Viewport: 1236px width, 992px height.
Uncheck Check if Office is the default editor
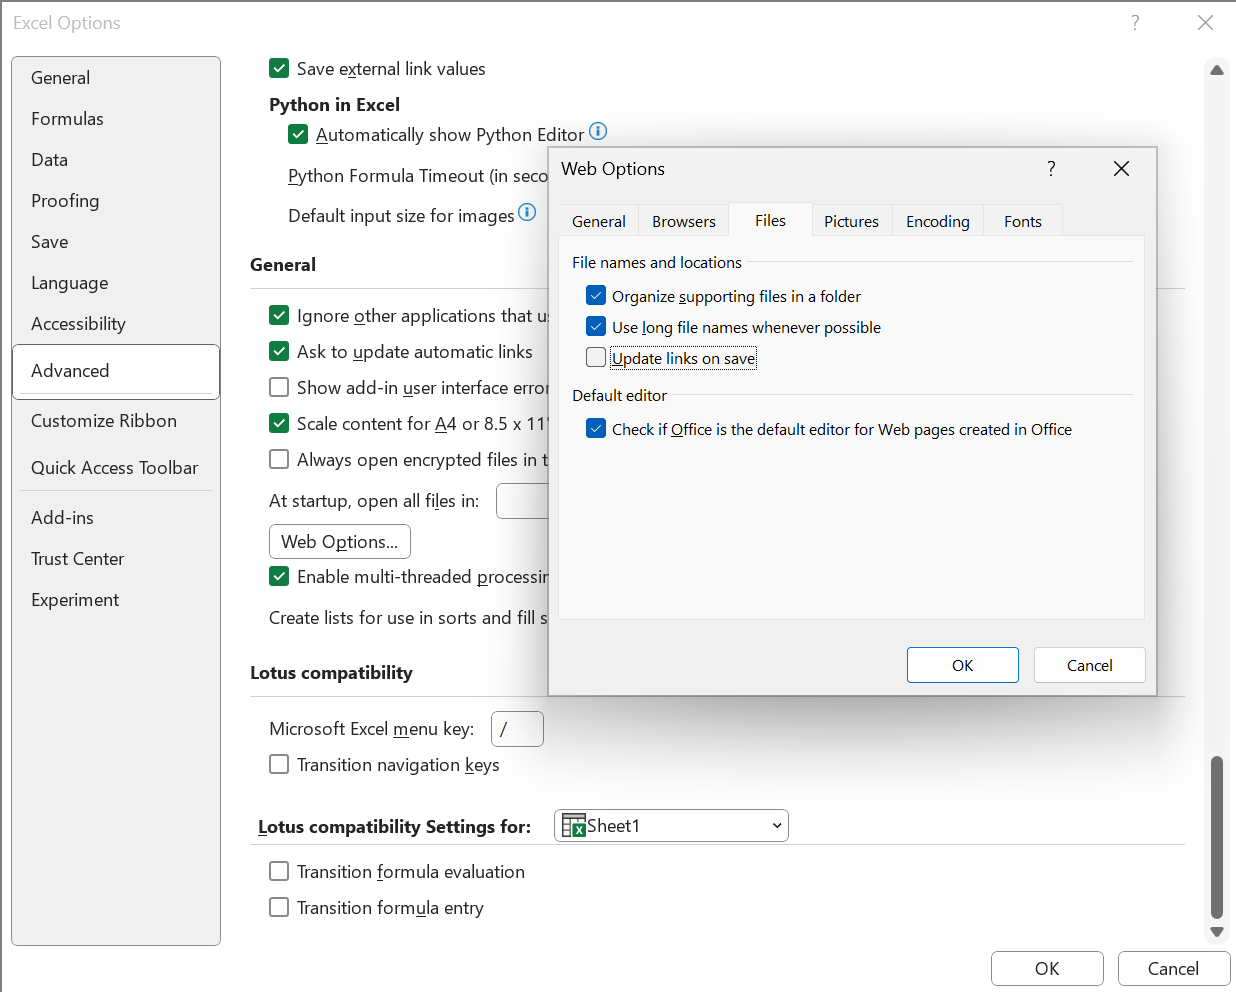(597, 428)
